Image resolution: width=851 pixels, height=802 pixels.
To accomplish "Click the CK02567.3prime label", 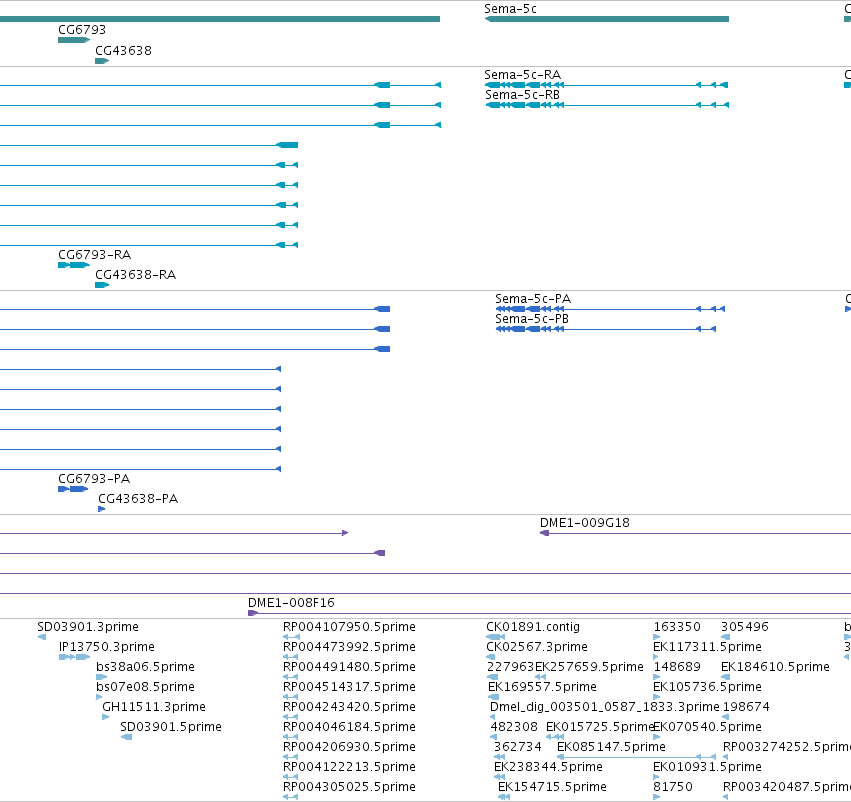I will [x=536, y=647].
